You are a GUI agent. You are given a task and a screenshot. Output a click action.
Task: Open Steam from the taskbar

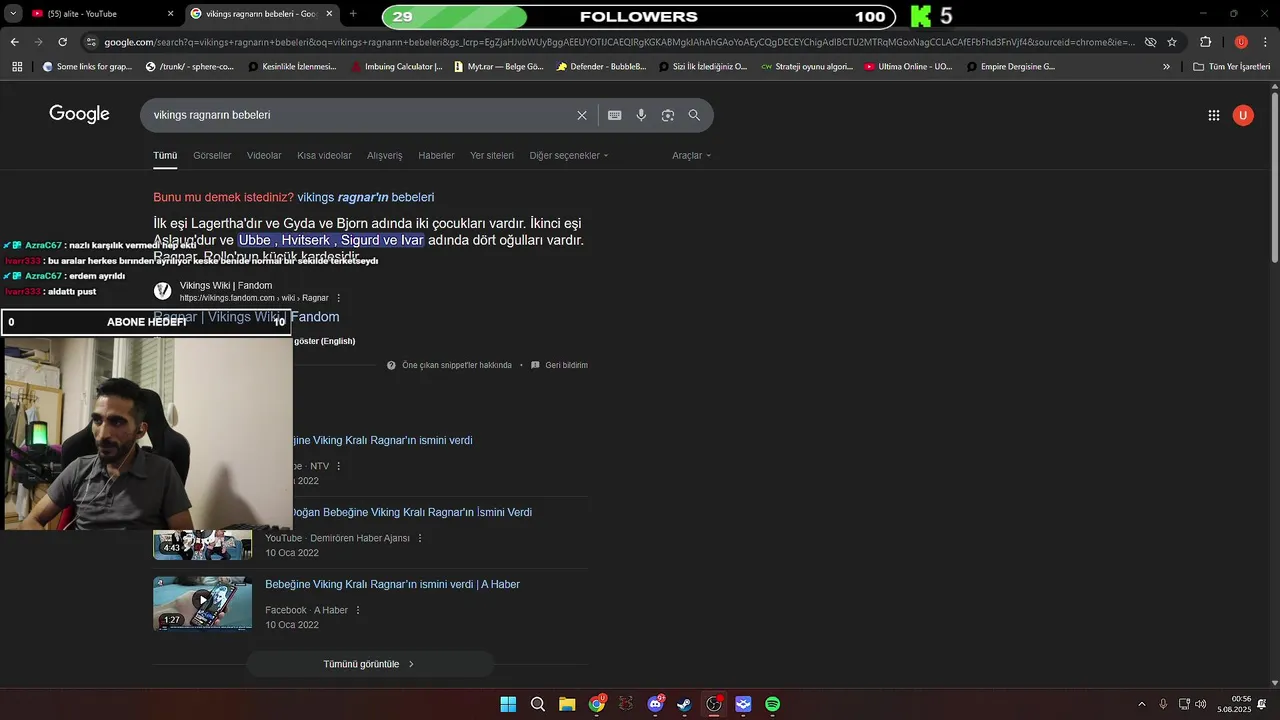tap(684, 704)
